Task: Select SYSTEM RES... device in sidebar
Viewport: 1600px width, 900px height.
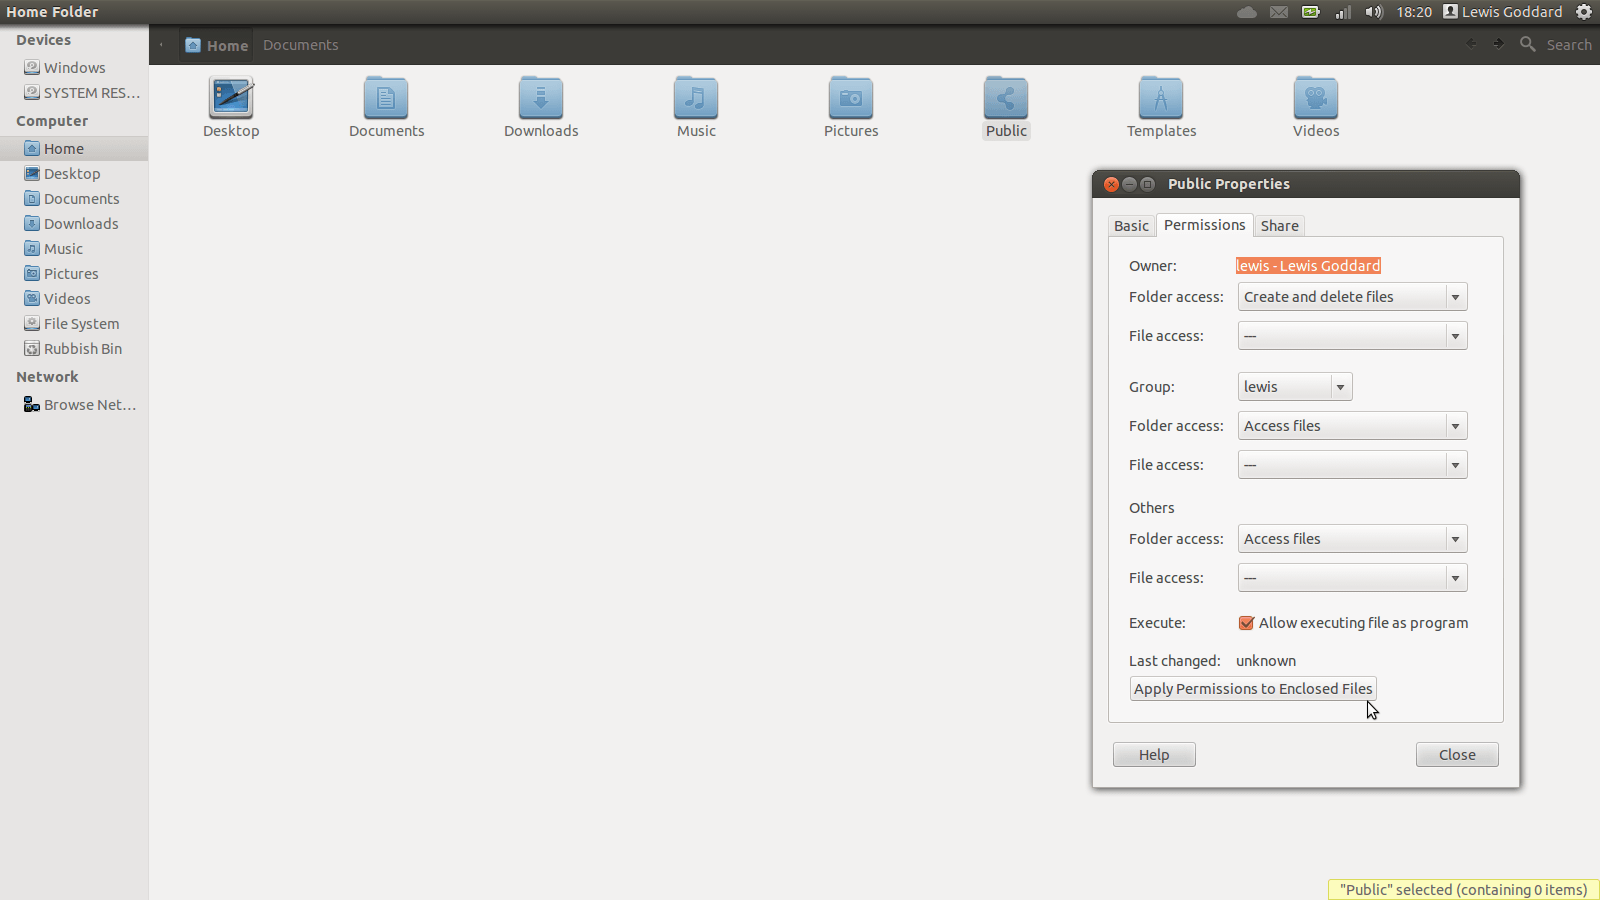Action: [x=74, y=93]
